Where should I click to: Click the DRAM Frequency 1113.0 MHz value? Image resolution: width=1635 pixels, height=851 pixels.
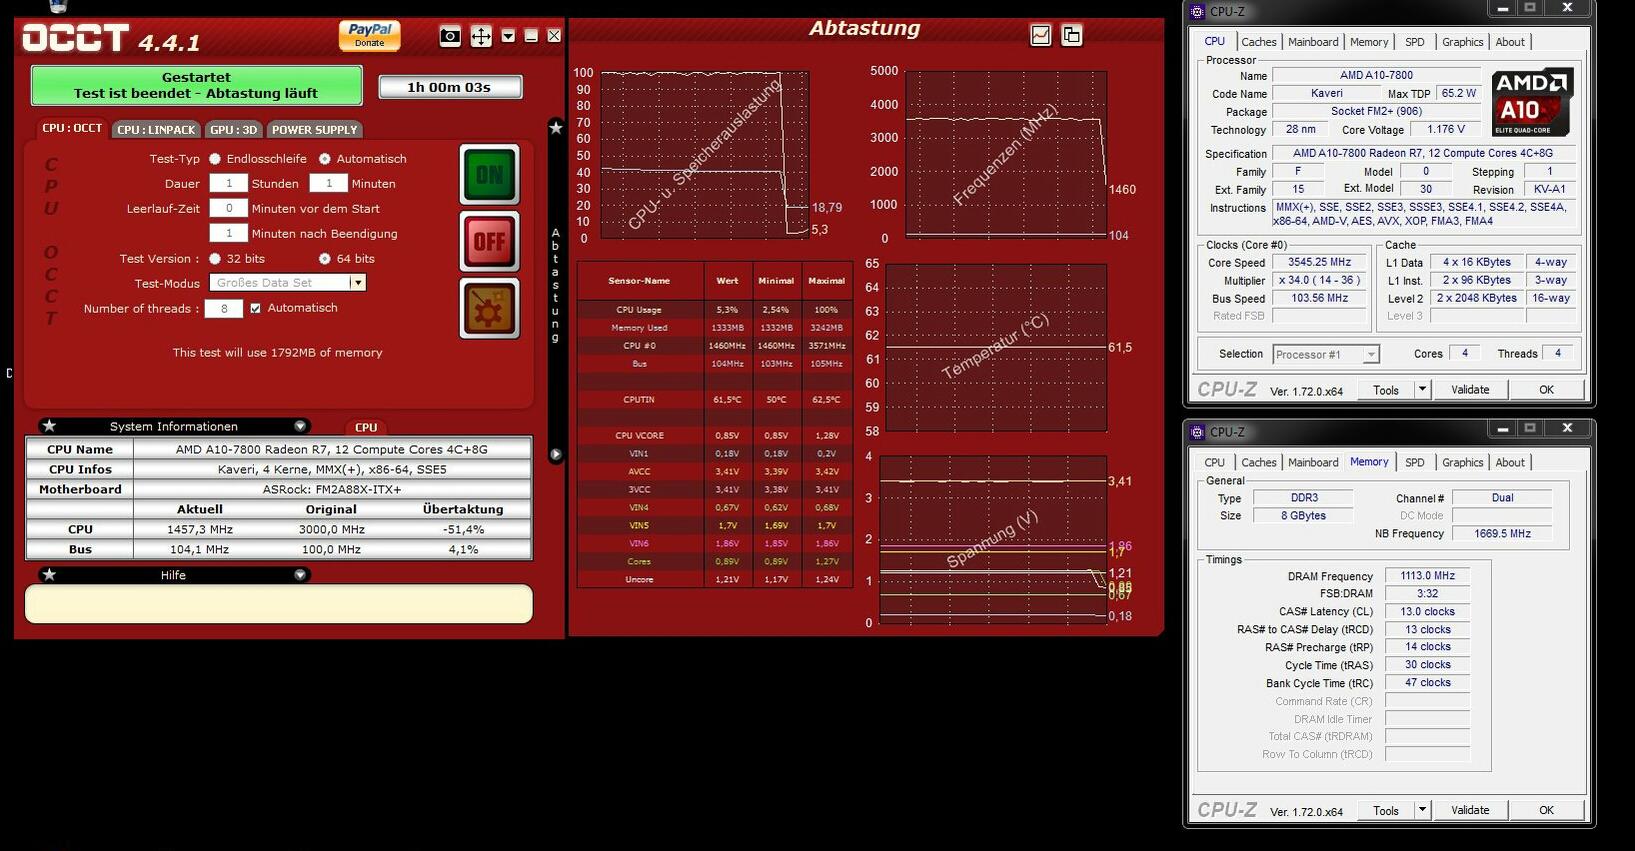pyautogui.click(x=1427, y=576)
